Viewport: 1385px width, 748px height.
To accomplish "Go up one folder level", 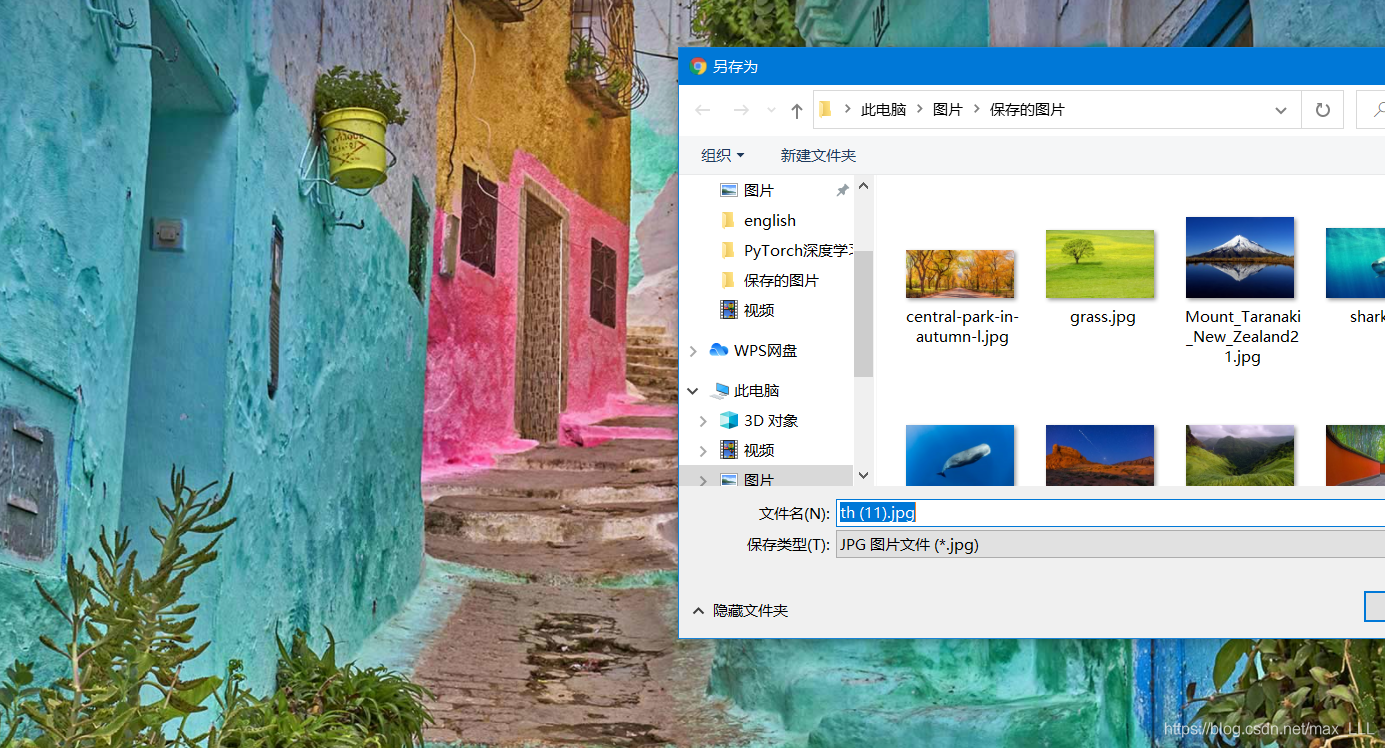I will (x=796, y=110).
